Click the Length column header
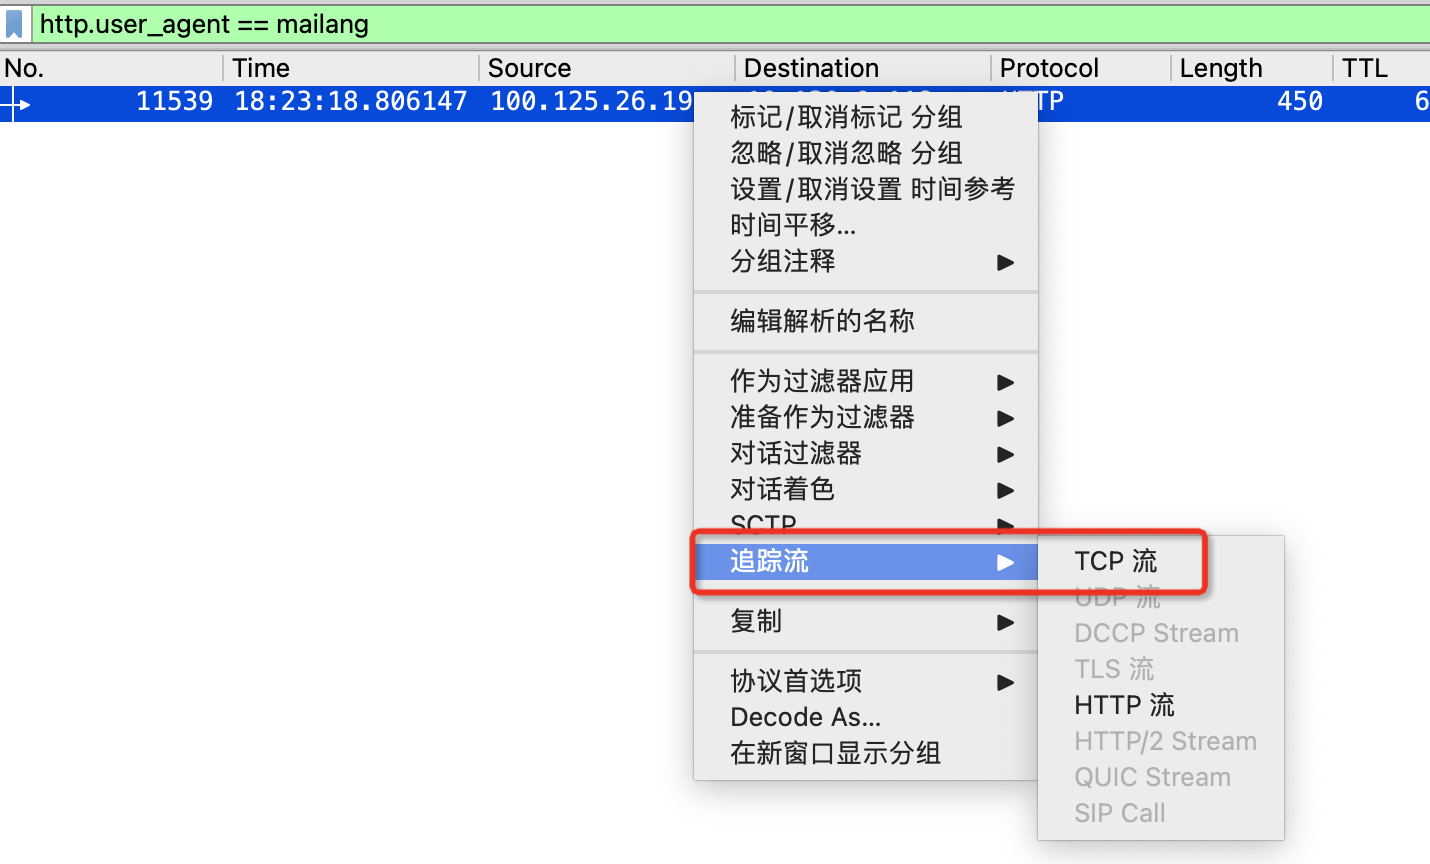The height and width of the screenshot is (864, 1430). click(x=1220, y=68)
